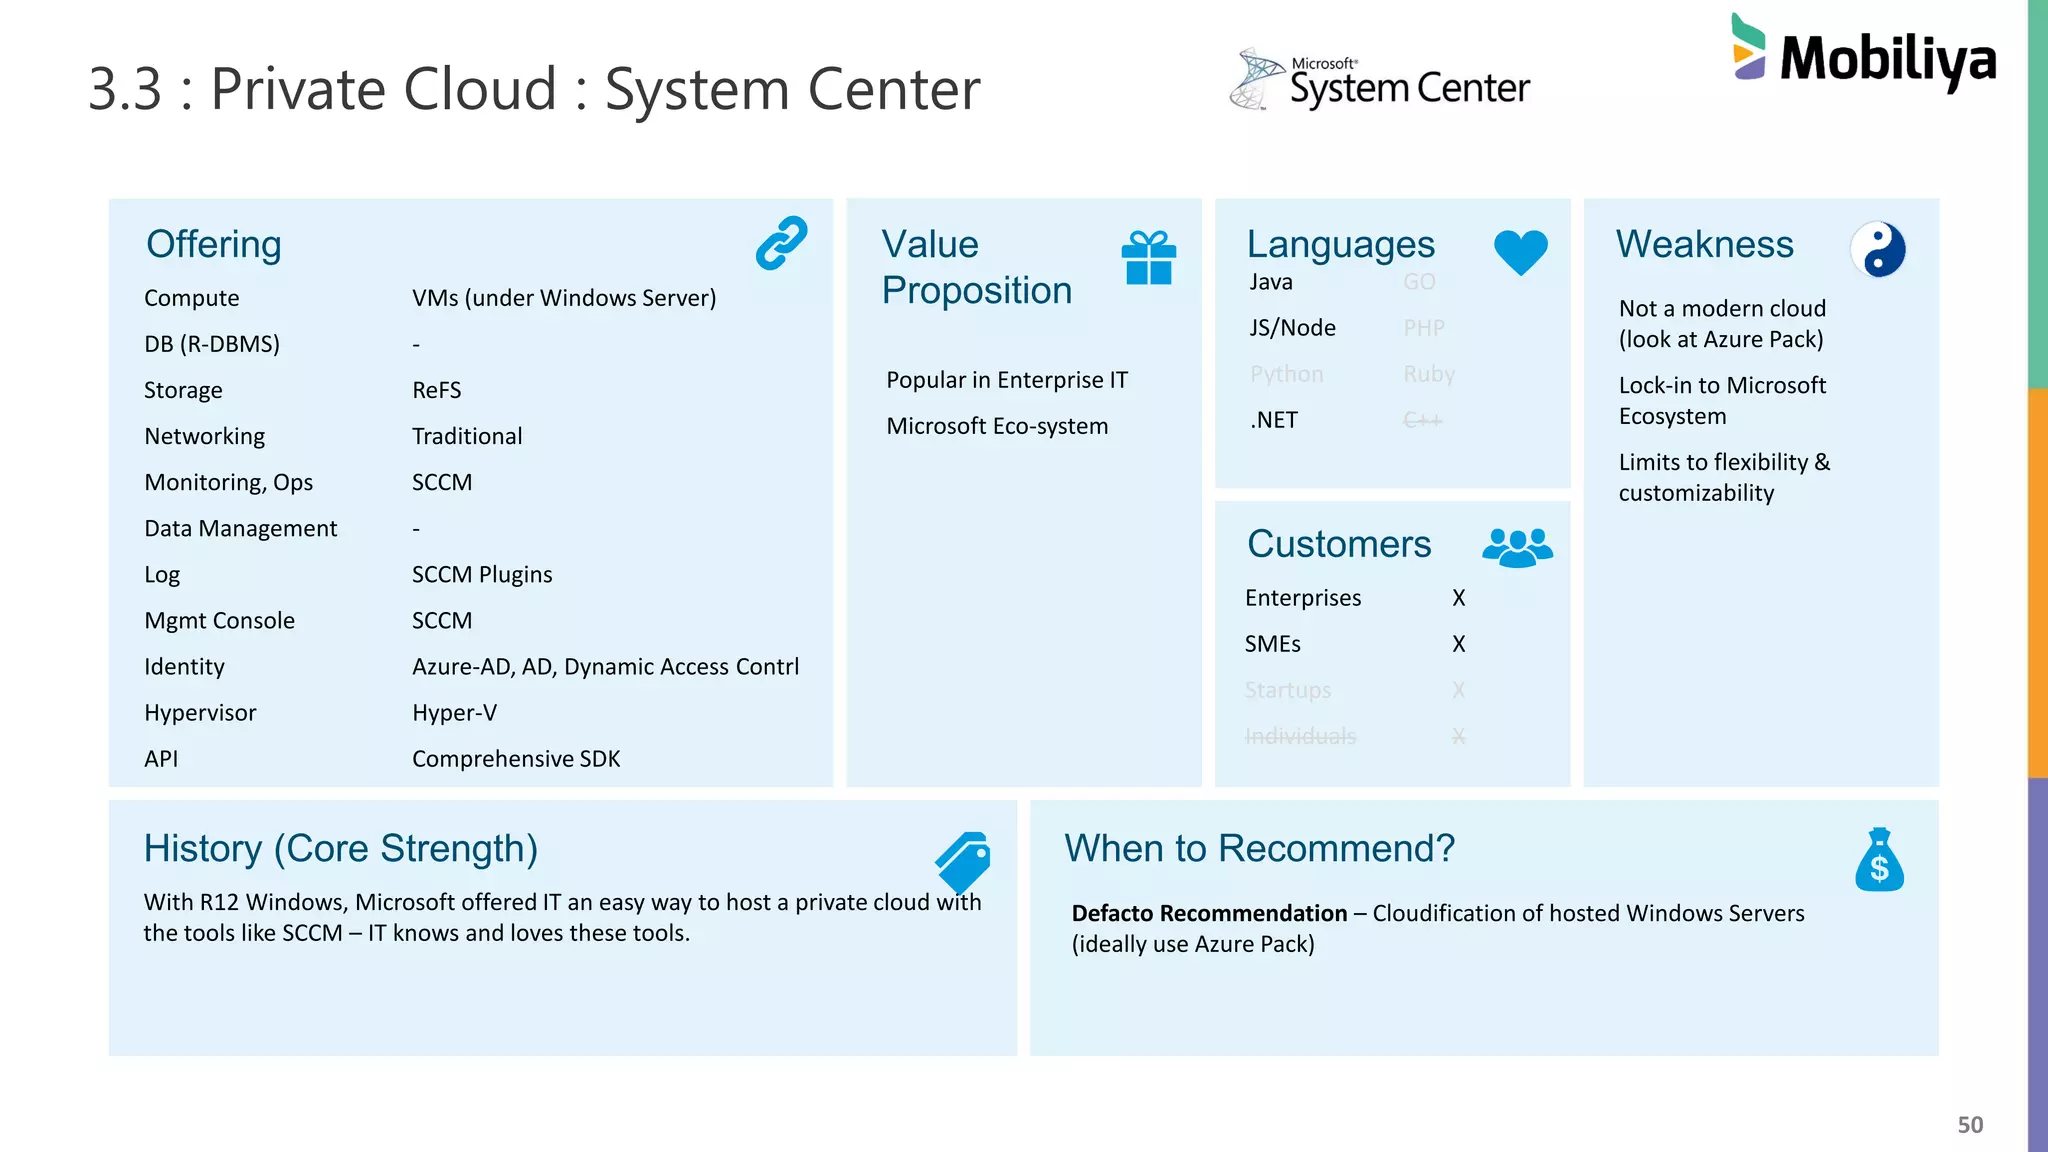The height and width of the screenshot is (1152, 2048).
Task: Select the SCCM Plugins value
Action: point(482,575)
